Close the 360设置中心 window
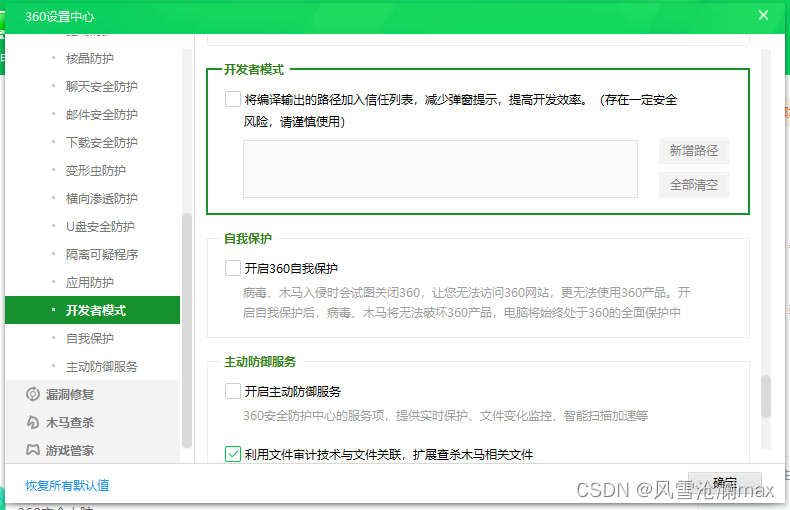Image resolution: width=790 pixels, height=510 pixels. point(763,15)
